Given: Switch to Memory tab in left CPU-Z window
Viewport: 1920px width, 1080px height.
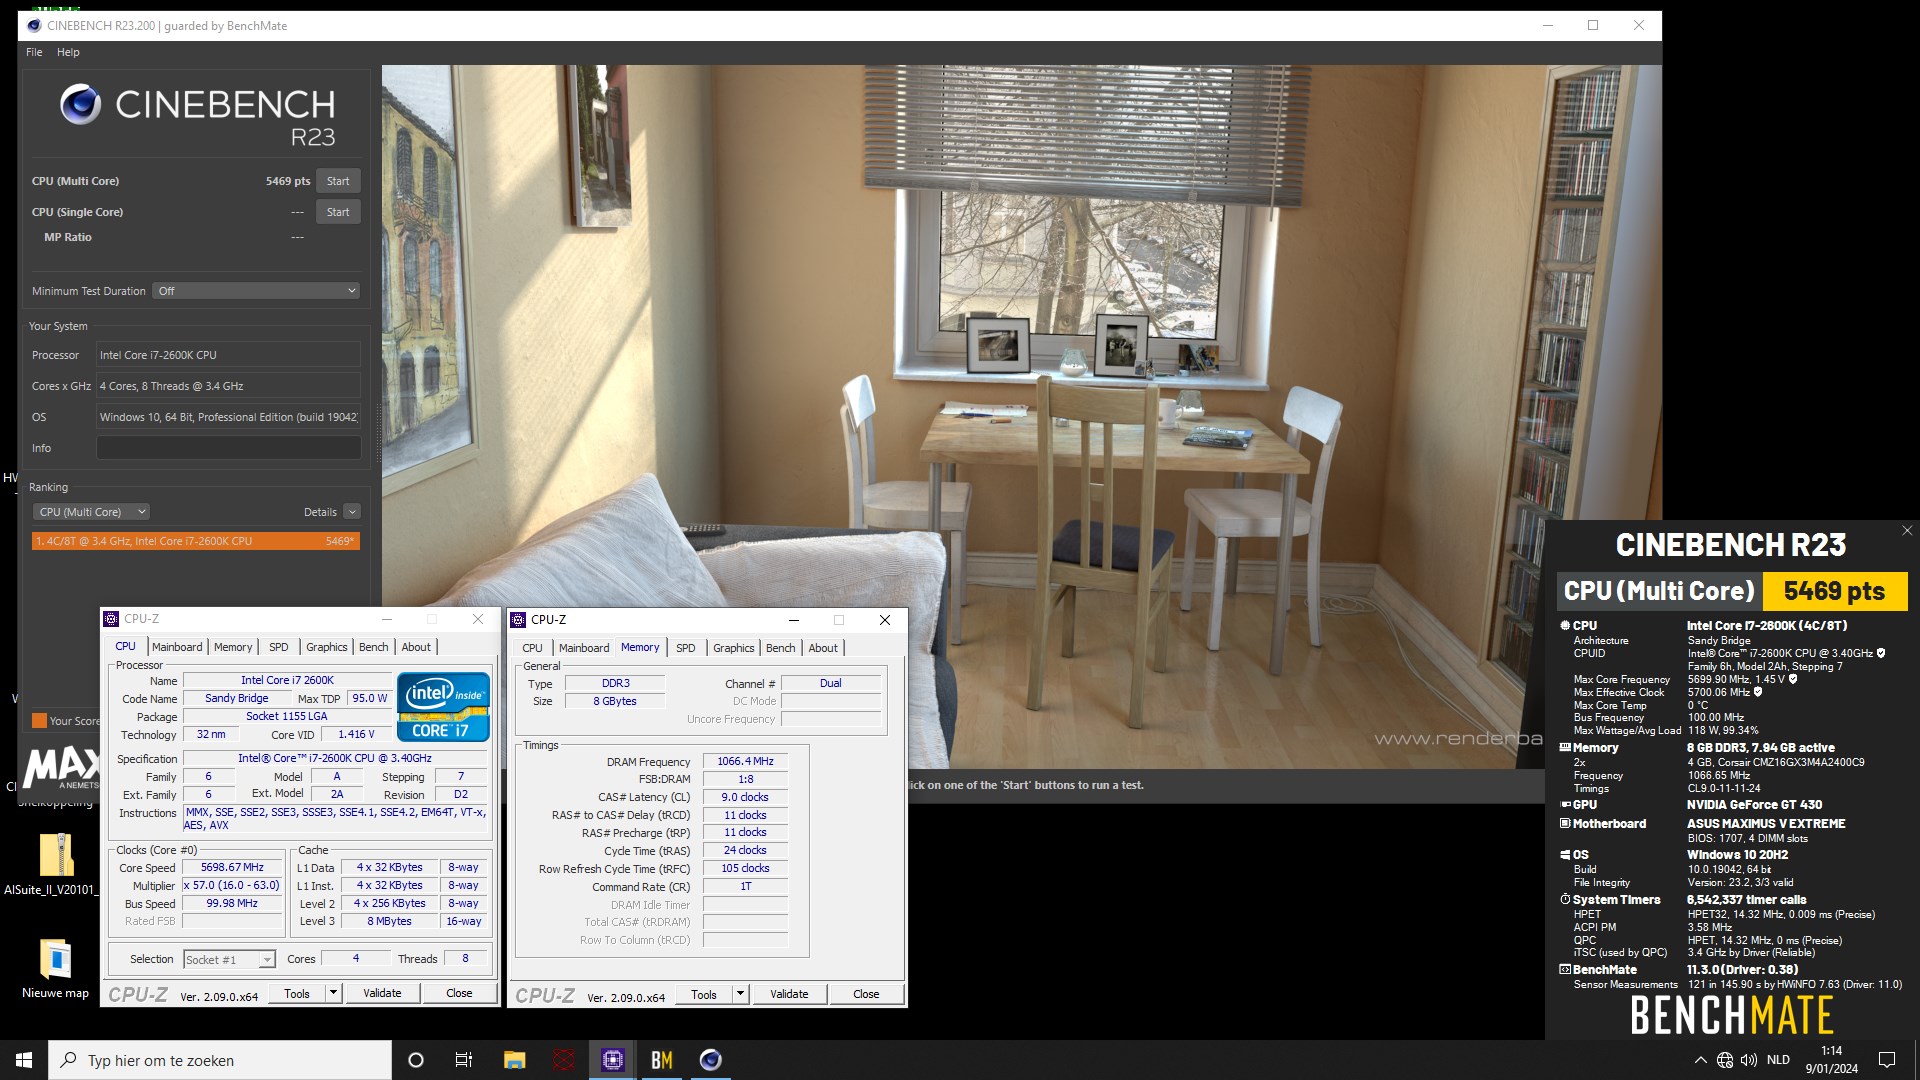Looking at the screenshot, I should point(233,647).
